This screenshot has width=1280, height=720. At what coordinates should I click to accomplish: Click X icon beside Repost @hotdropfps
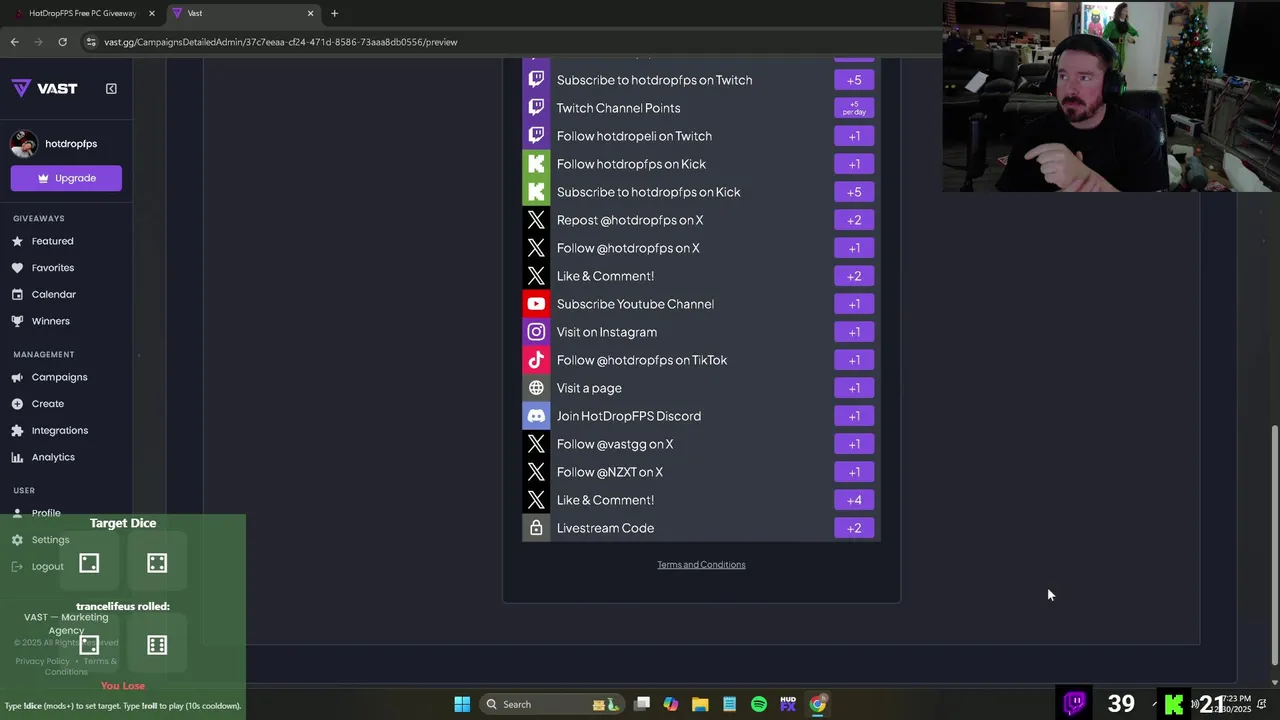point(536,220)
